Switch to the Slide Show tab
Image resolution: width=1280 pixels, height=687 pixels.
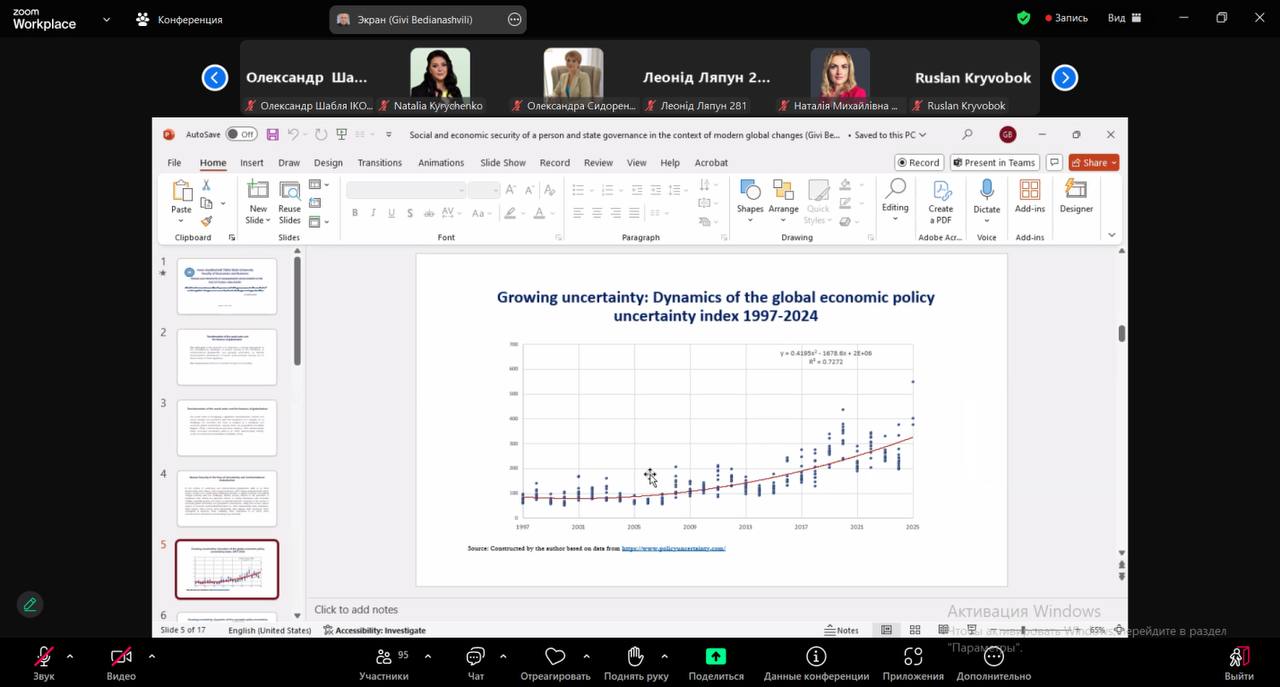click(503, 162)
